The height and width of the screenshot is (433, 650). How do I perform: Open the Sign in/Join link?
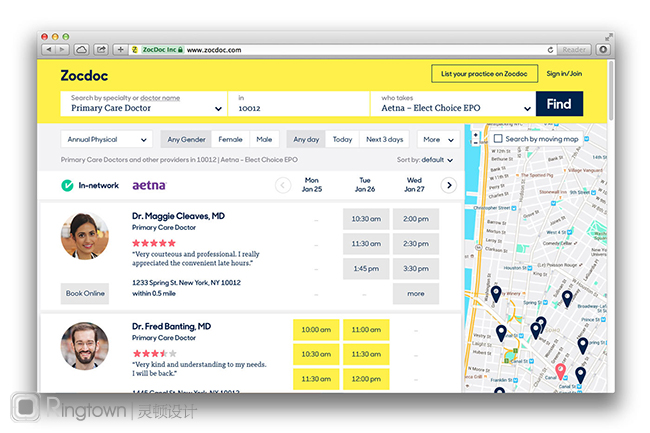coord(564,74)
